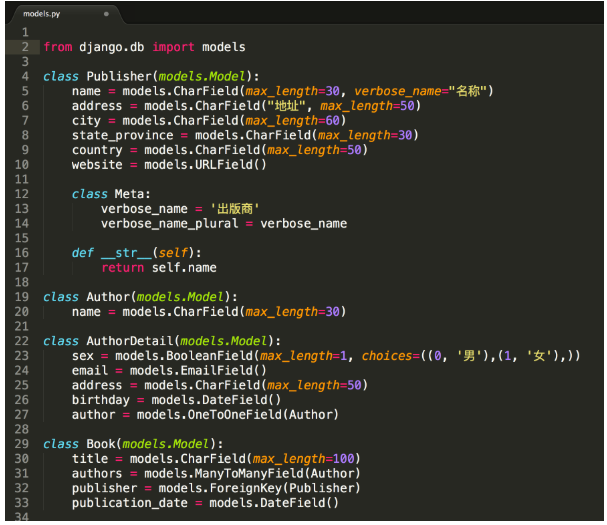
Task: Click 'models.ManyToManyField(Author)' on line 31
Action: 252,474
